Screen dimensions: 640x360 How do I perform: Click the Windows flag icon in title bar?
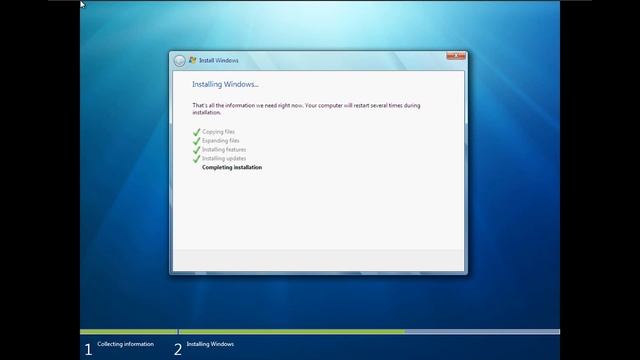193,60
